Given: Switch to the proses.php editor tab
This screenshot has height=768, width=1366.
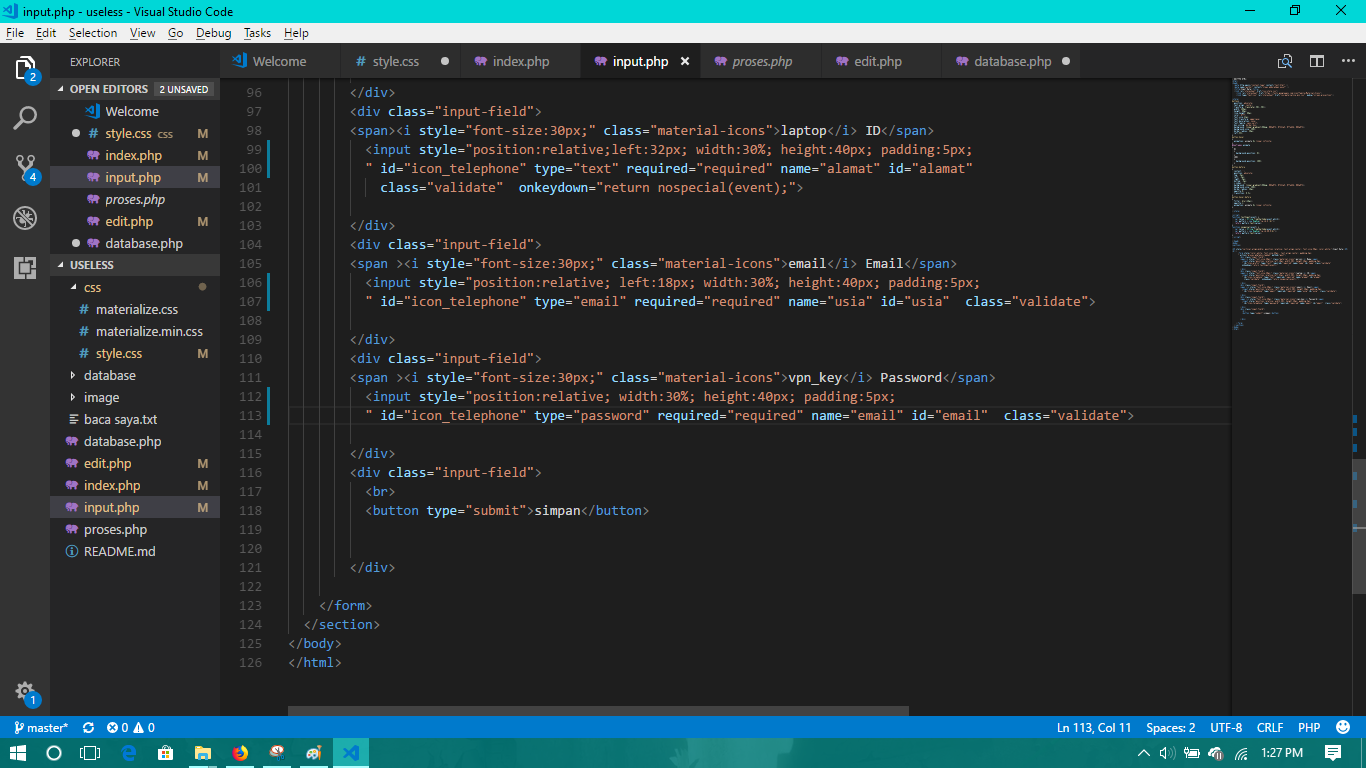Looking at the screenshot, I should coord(762,61).
